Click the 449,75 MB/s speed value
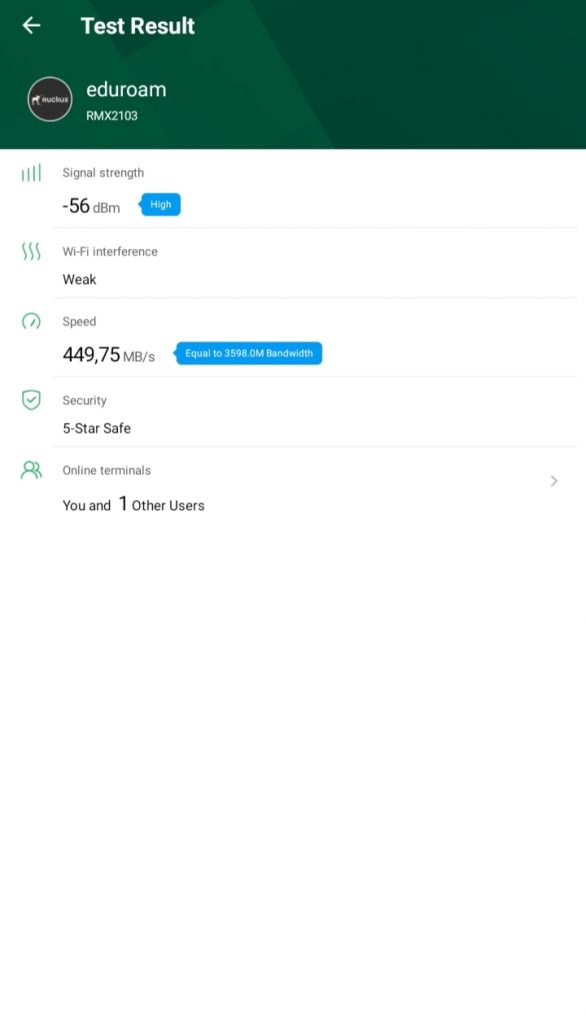 108,355
